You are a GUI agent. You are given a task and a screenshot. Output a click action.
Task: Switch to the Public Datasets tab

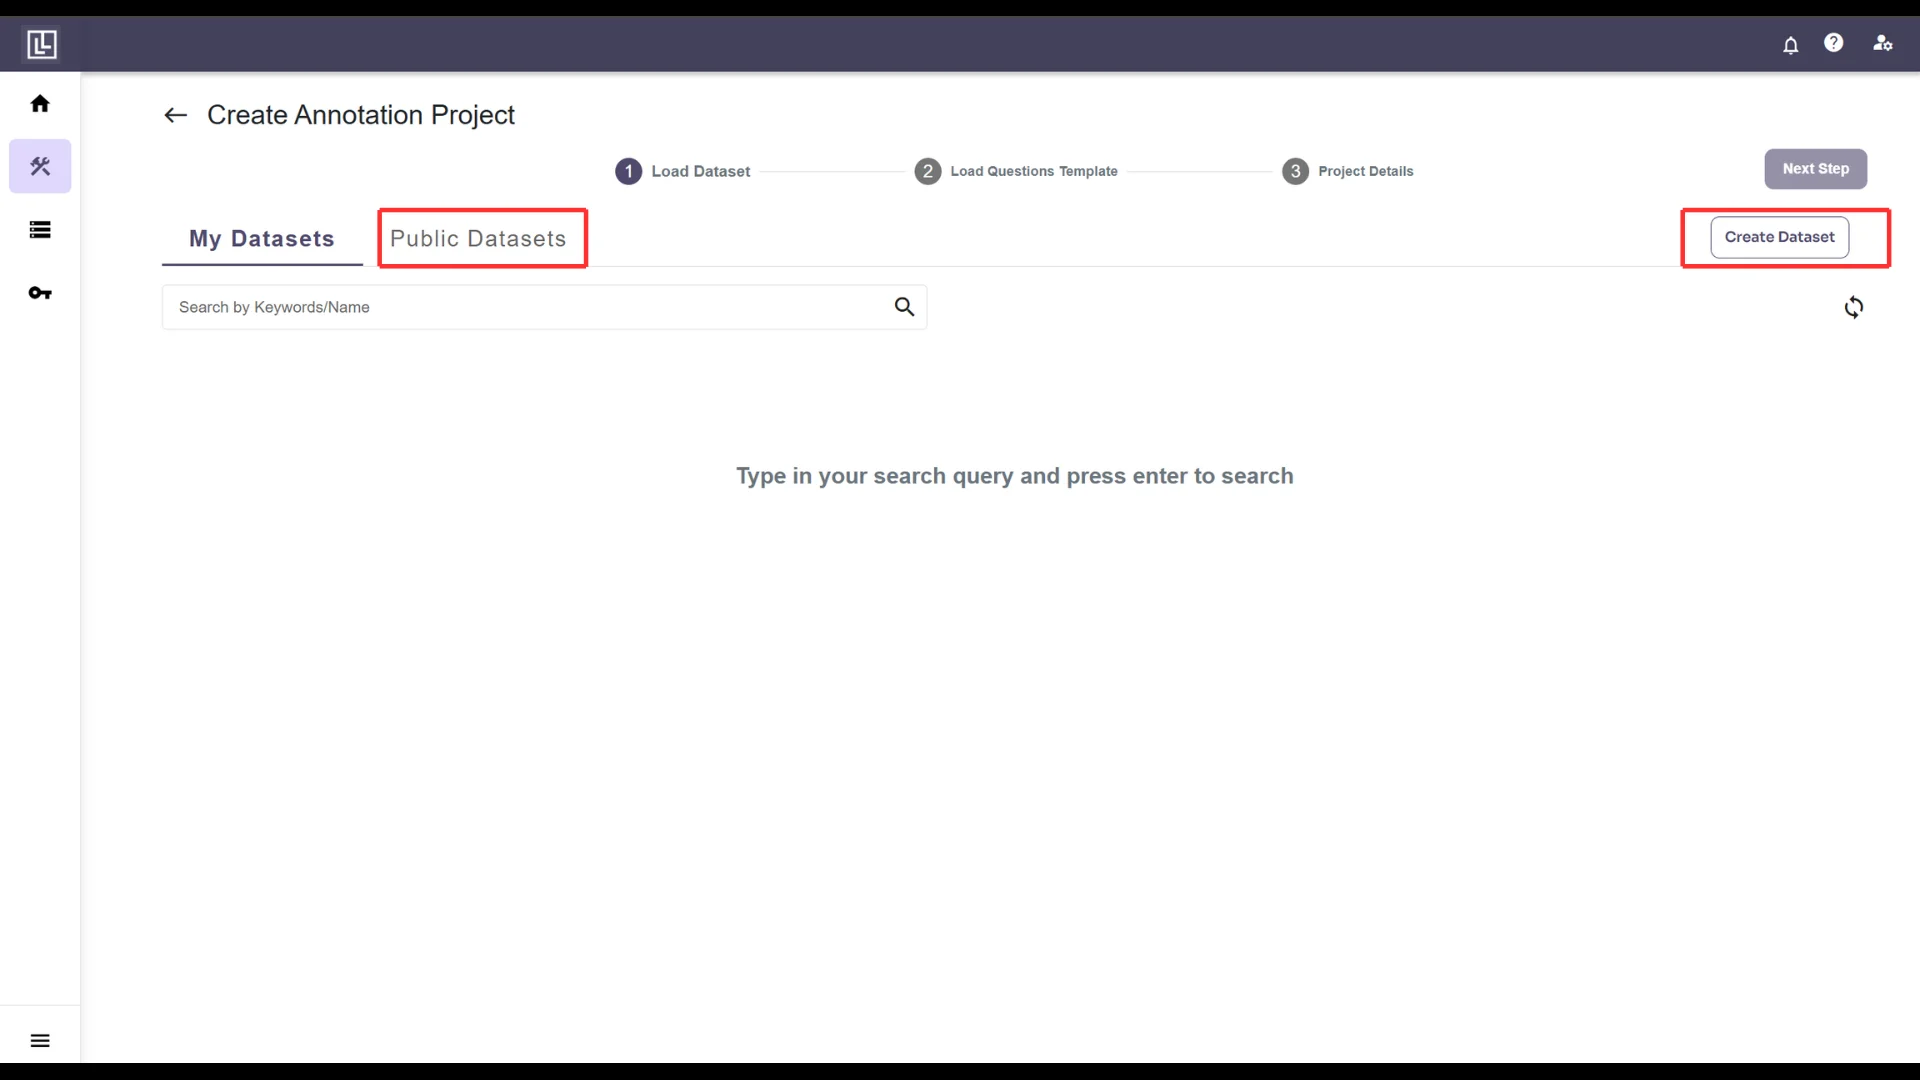478,238
